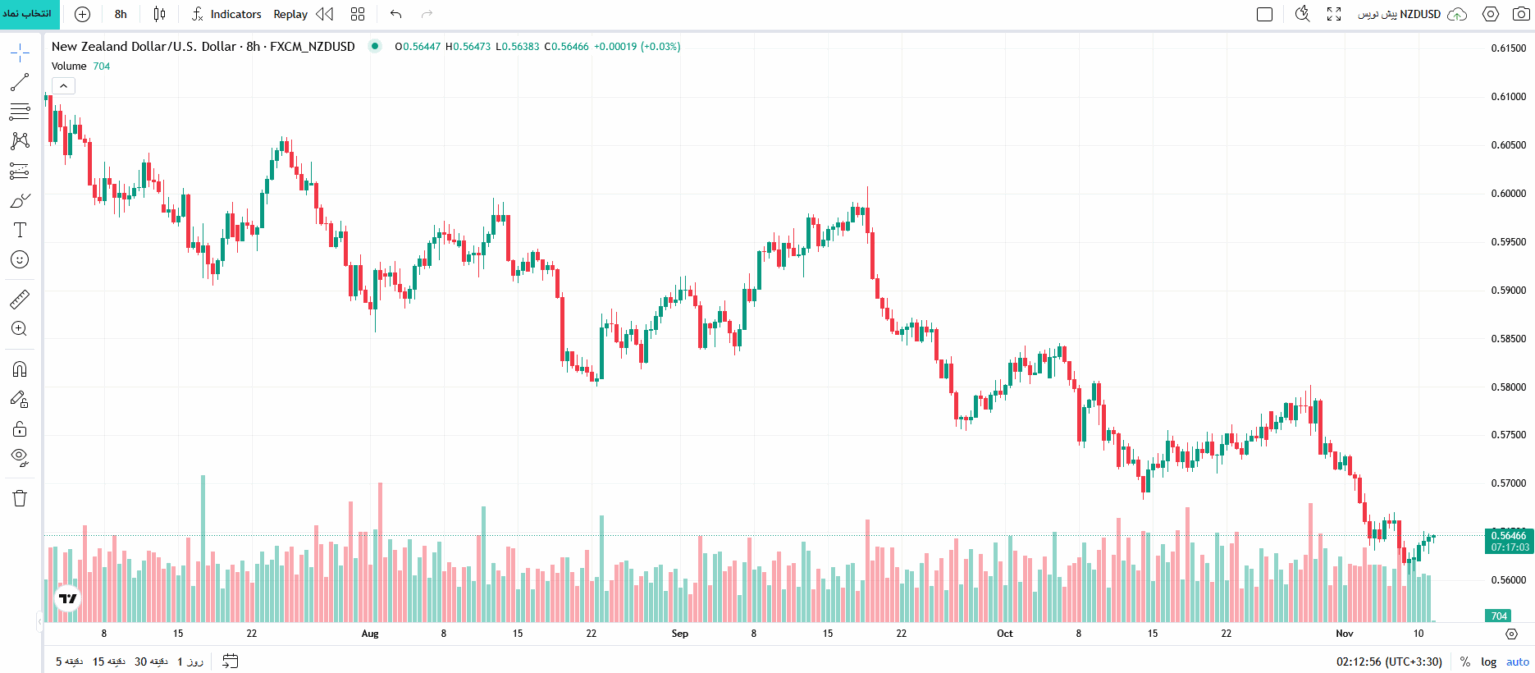Open the 8h timeframe dropdown
Image resolution: width=1535 pixels, height=673 pixels.
121,14
